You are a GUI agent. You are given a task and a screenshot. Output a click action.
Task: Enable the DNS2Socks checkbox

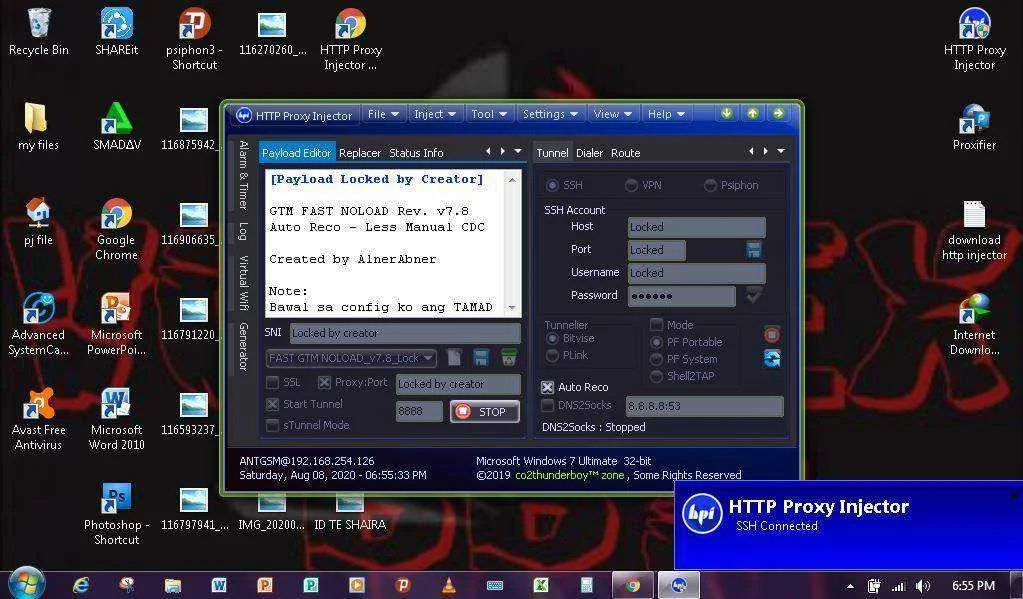[548, 406]
